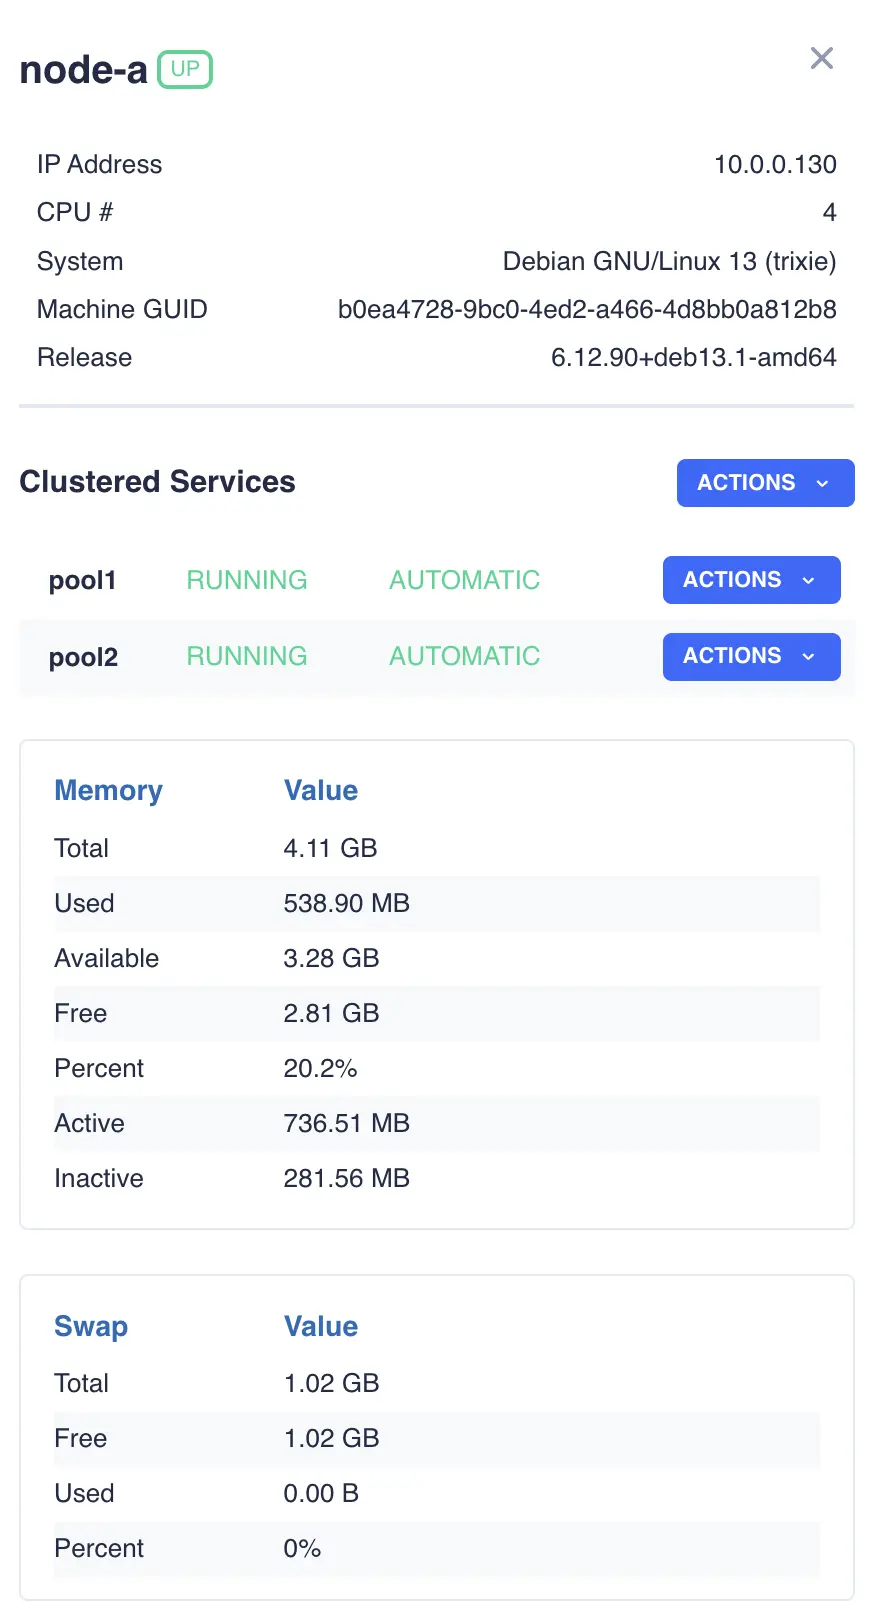Image resolution: width=874 pixels, height=1624 pixels.
Task: Click Memory Available value 3.28 GB
Action: point(331,958)
